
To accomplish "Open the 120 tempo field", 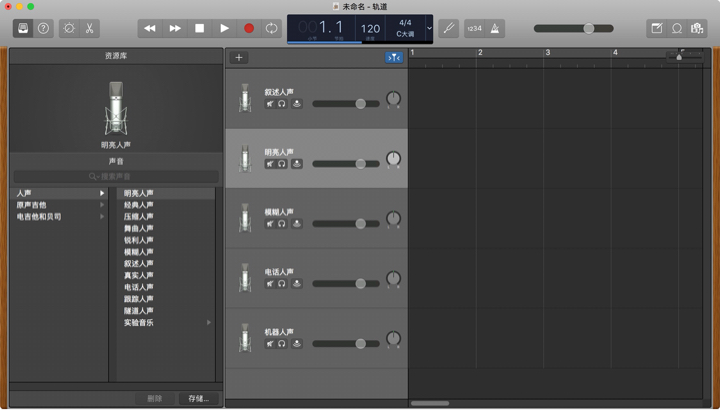I will point(370,29).
